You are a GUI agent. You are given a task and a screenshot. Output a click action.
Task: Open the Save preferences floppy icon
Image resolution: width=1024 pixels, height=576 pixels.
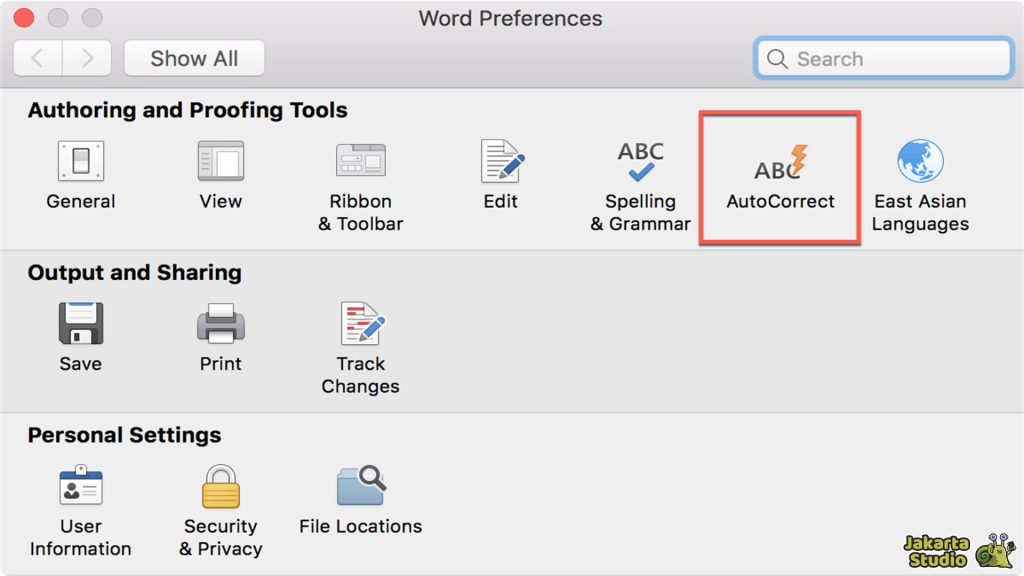pos(80,324)
